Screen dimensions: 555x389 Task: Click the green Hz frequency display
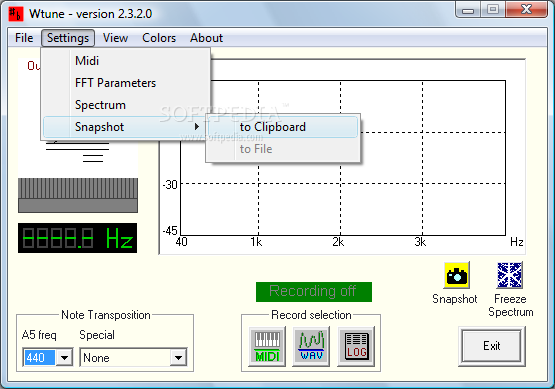[x=78, y=238]
